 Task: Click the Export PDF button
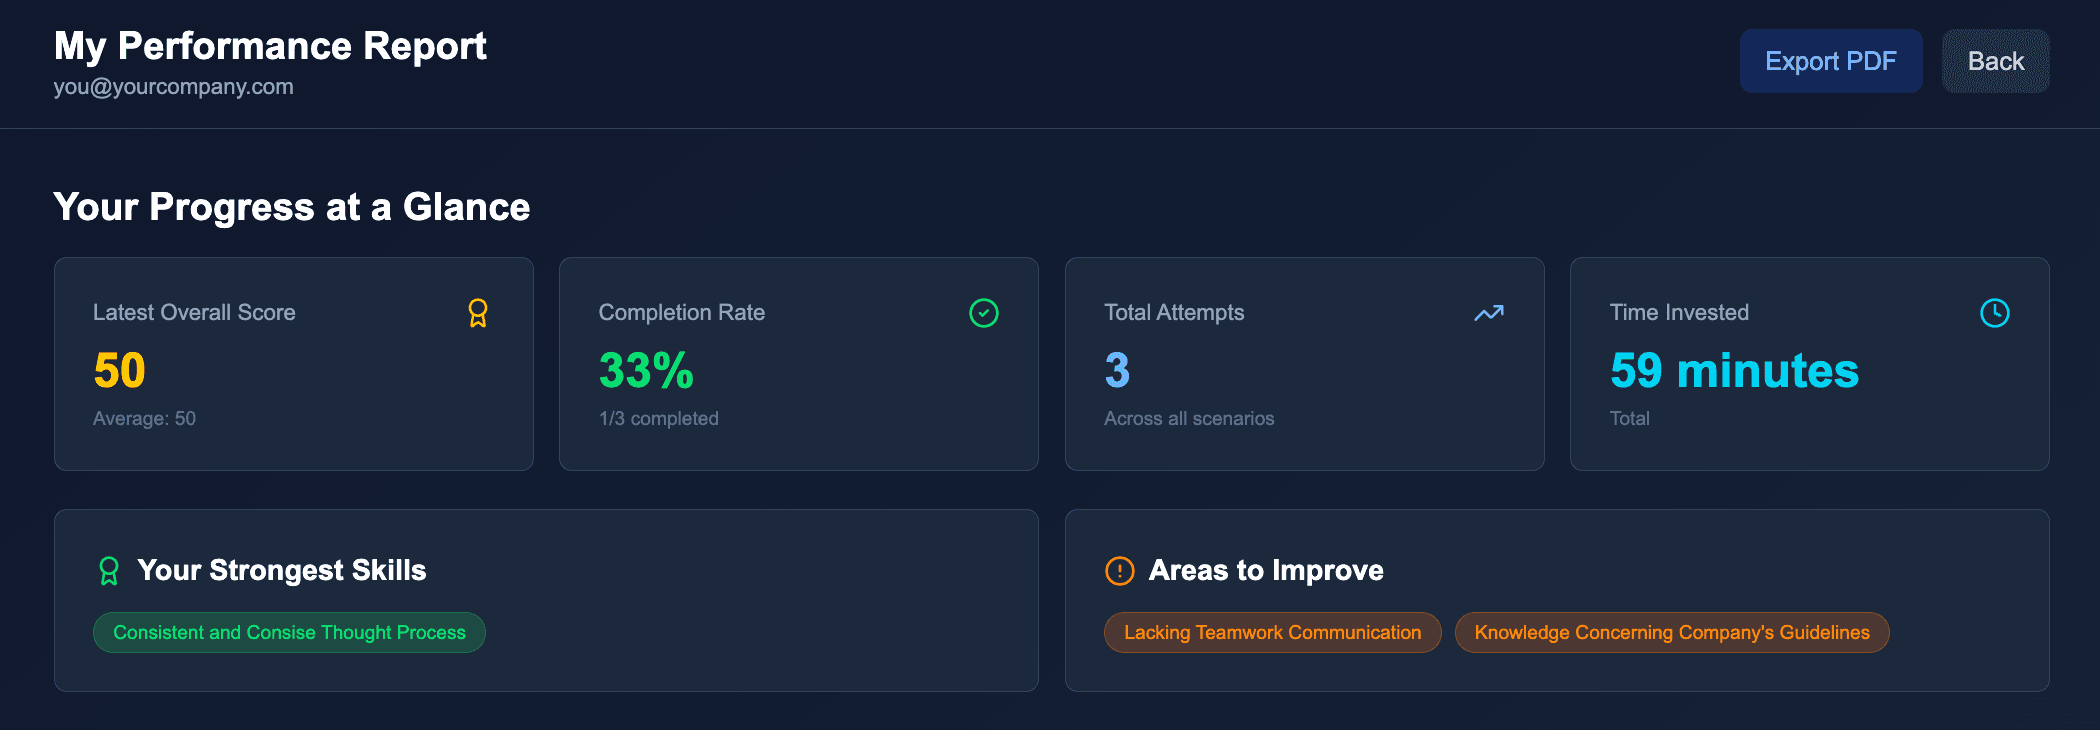point(1830,61)
